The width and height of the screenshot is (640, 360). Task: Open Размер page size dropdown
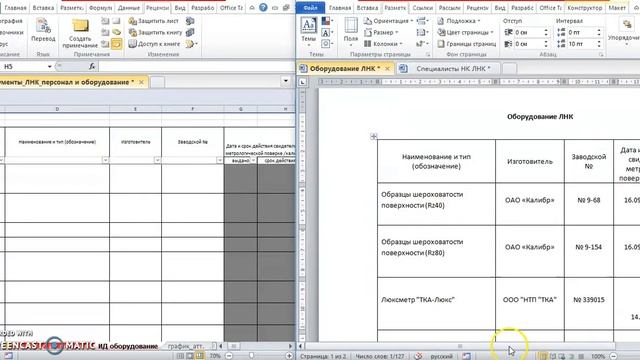(x=381, y=32)
